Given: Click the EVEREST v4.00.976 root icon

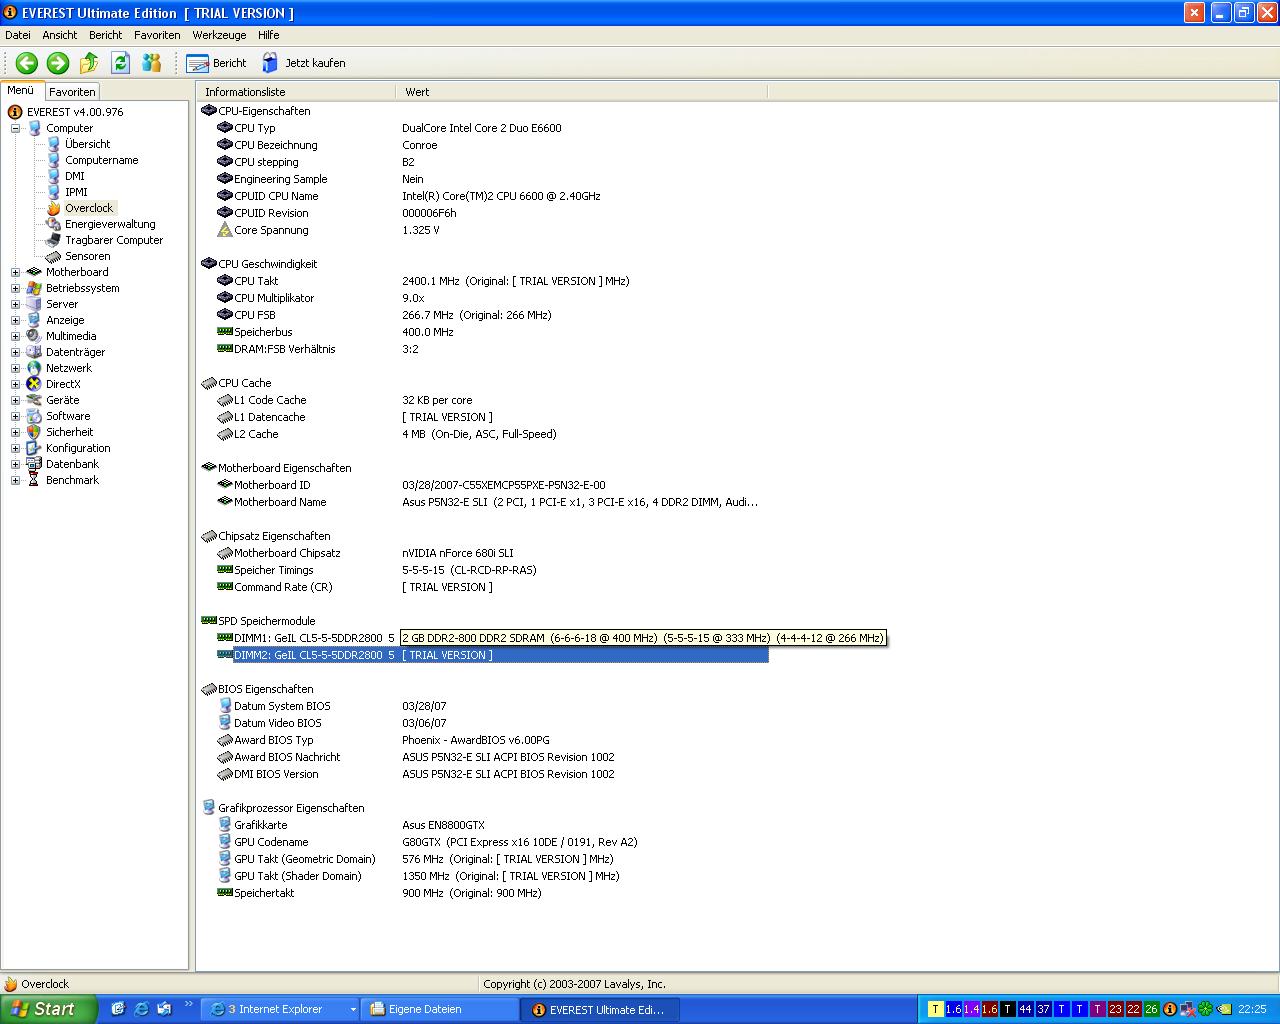Looking at the screenshot, I should click(15, 112).
